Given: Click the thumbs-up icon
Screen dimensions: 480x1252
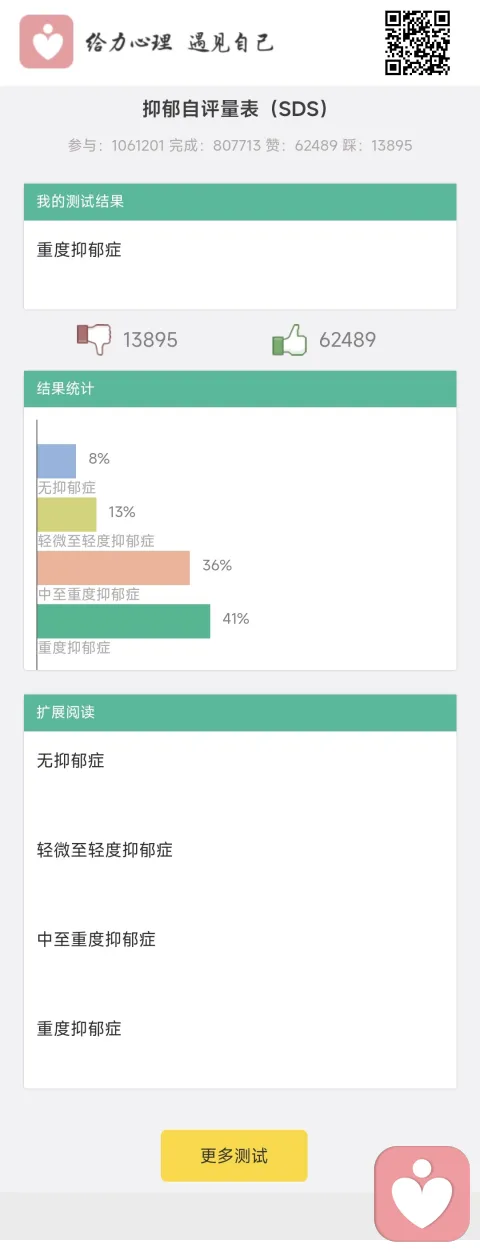Looking at the screenshot, I should click(x=290, y=340).
